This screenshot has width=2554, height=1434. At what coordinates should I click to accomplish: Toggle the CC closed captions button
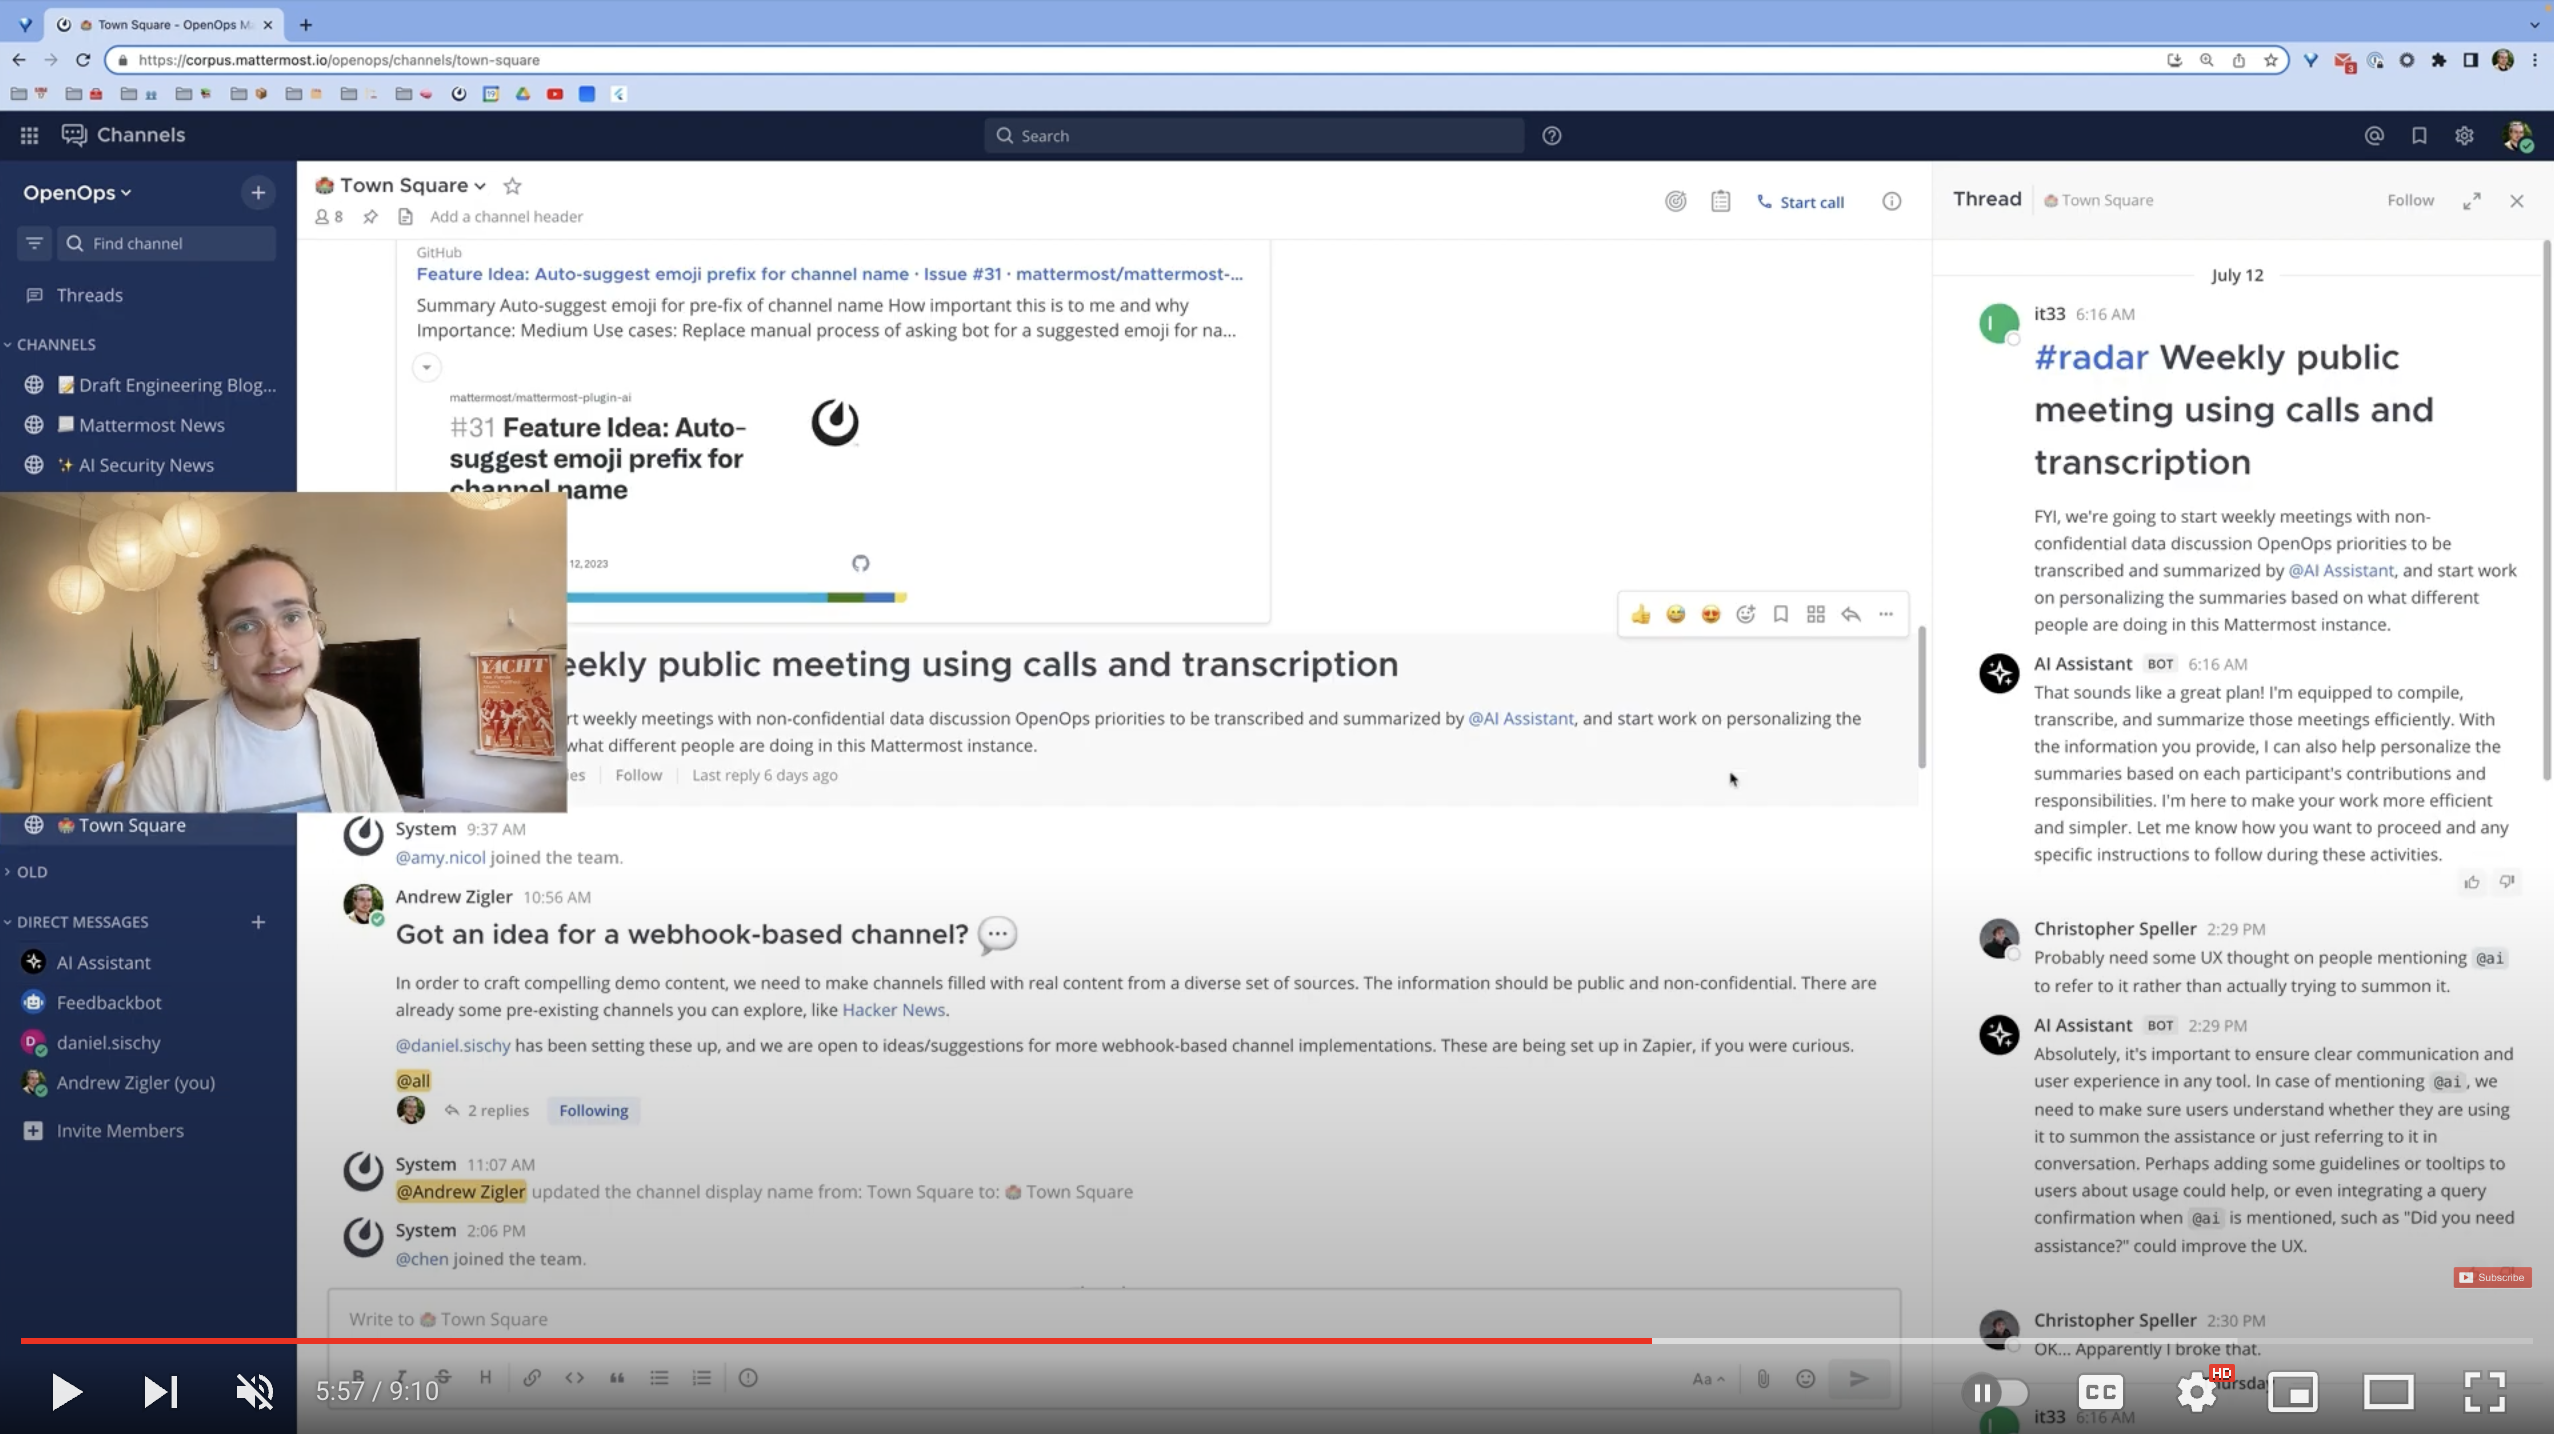2103,1392
